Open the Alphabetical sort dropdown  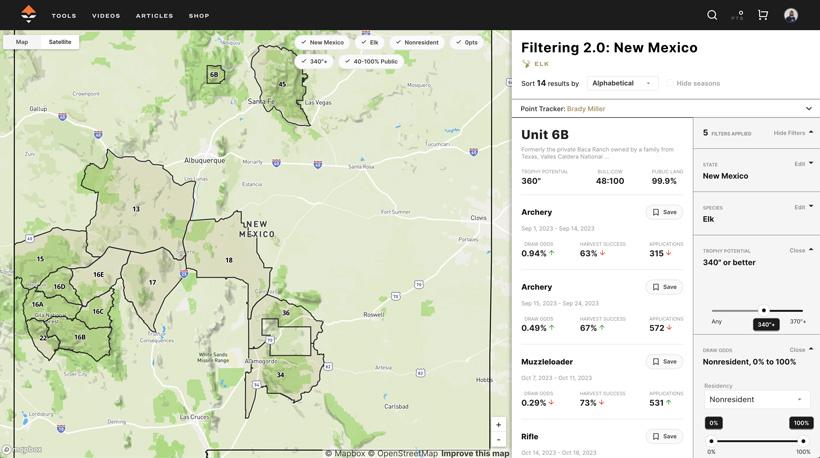(x=621, y=83)
